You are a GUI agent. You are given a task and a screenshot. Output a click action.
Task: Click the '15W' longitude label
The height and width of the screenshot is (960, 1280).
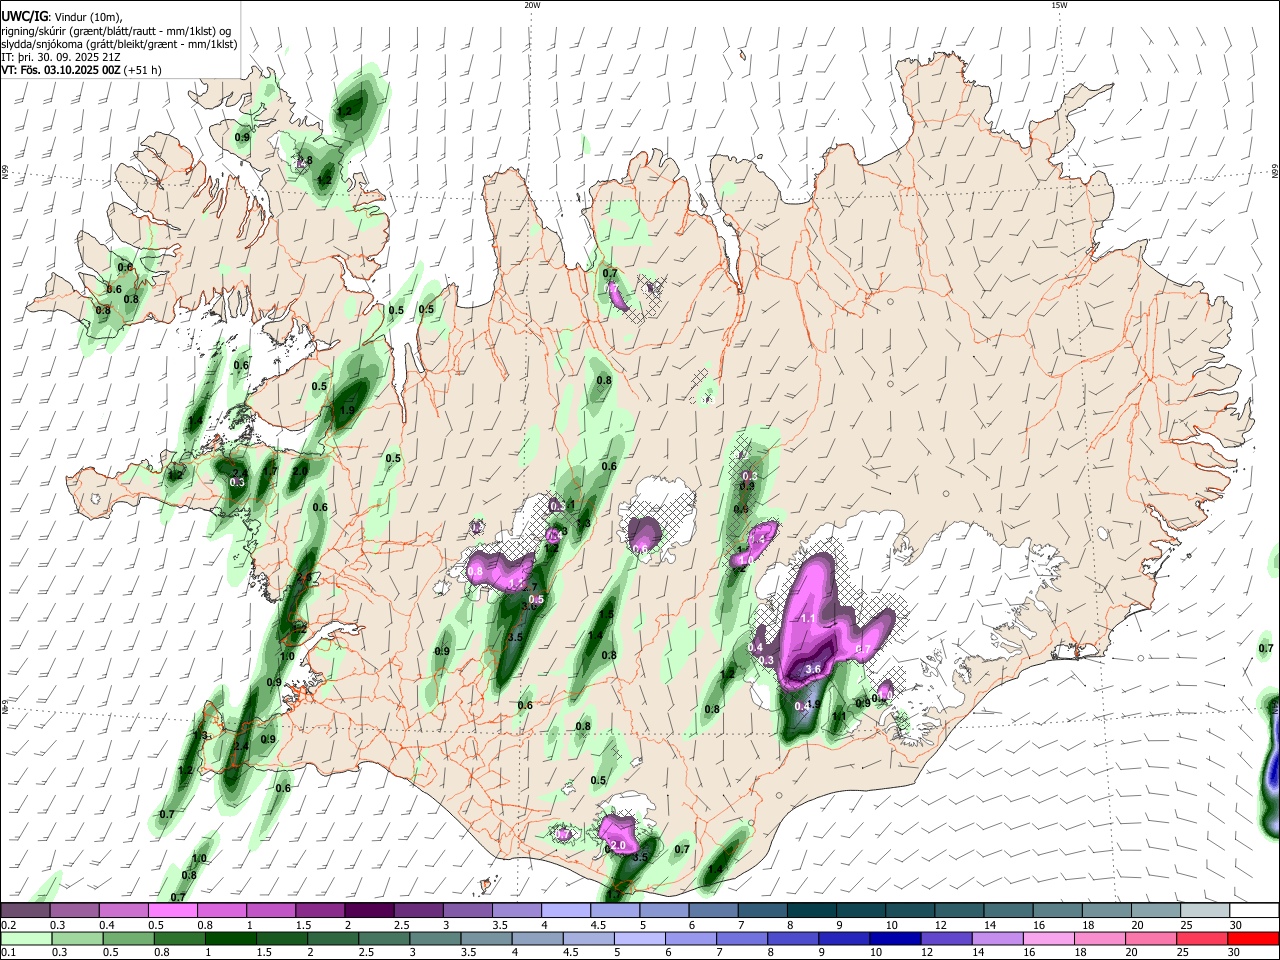tap(1059, 5)
